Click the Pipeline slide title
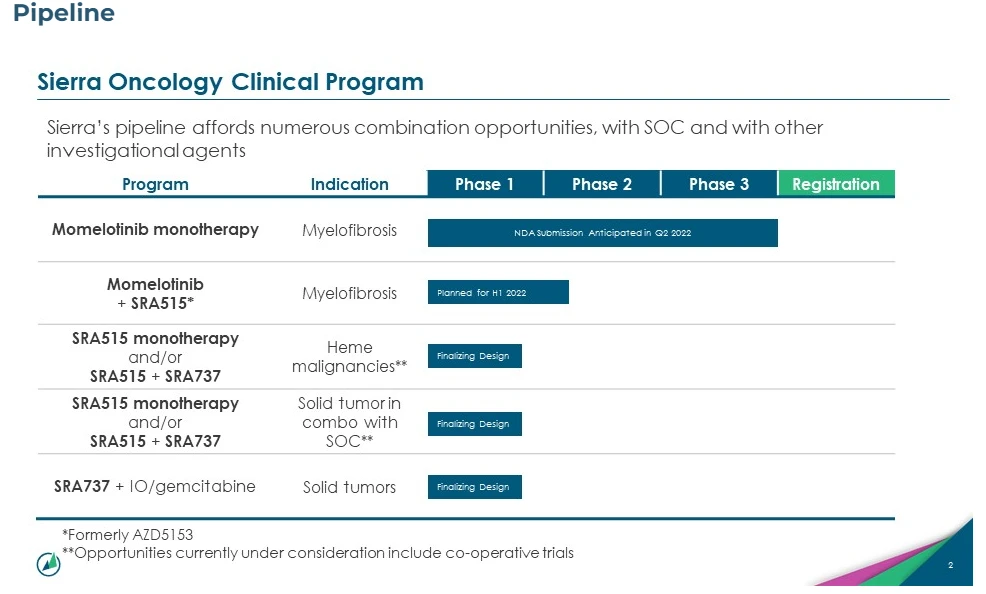Screen dimensions: 986x594 (x=64, y=14)
